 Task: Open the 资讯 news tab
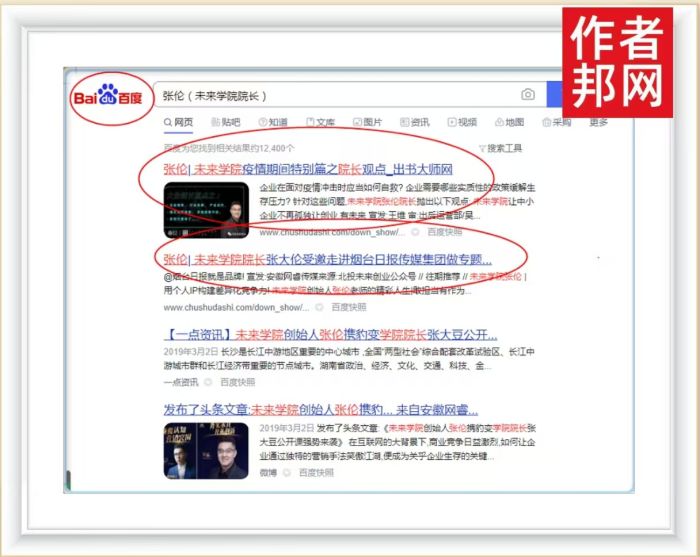tap(414, 122)
